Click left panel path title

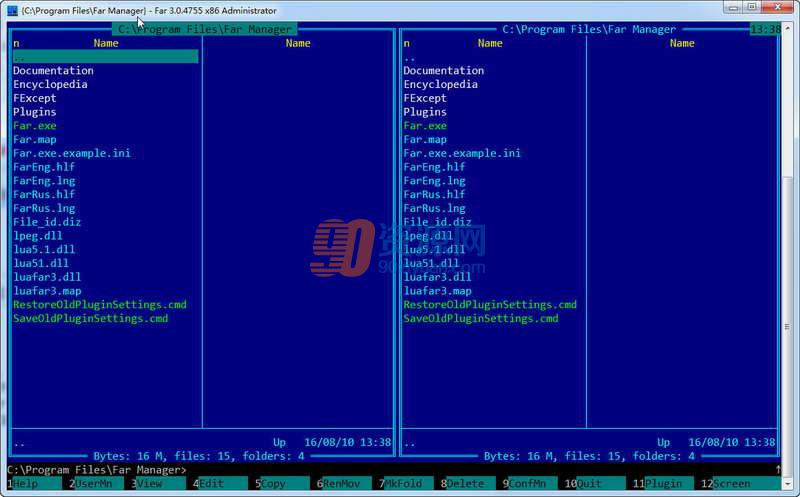click(205, 30)
